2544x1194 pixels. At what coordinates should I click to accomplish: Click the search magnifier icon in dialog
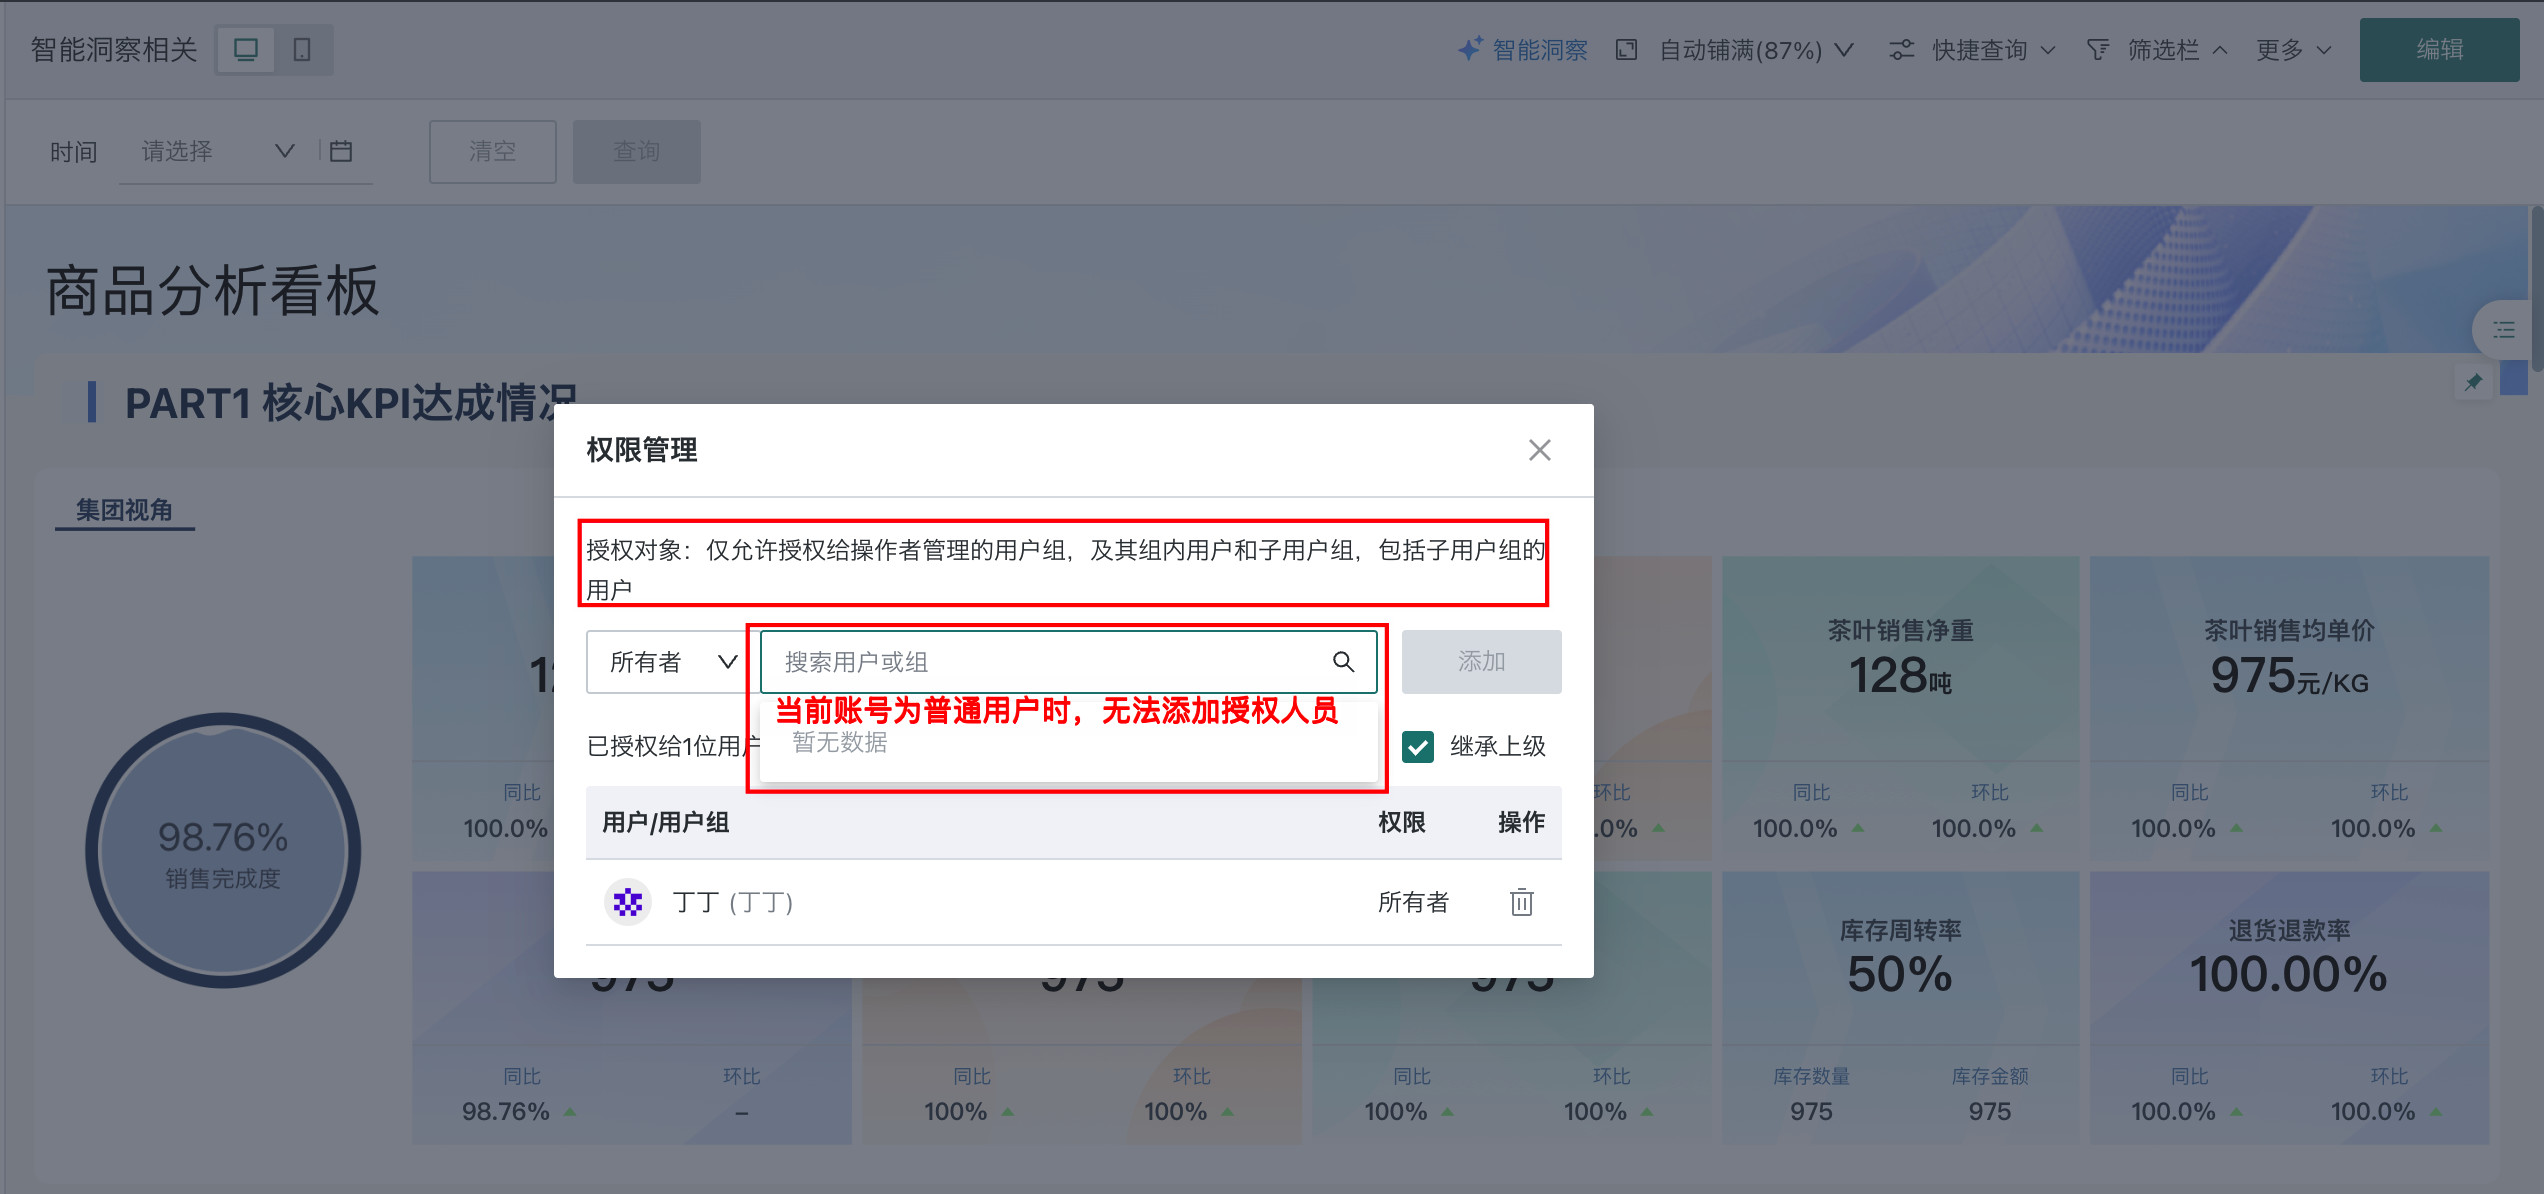tap(1343, 661)
